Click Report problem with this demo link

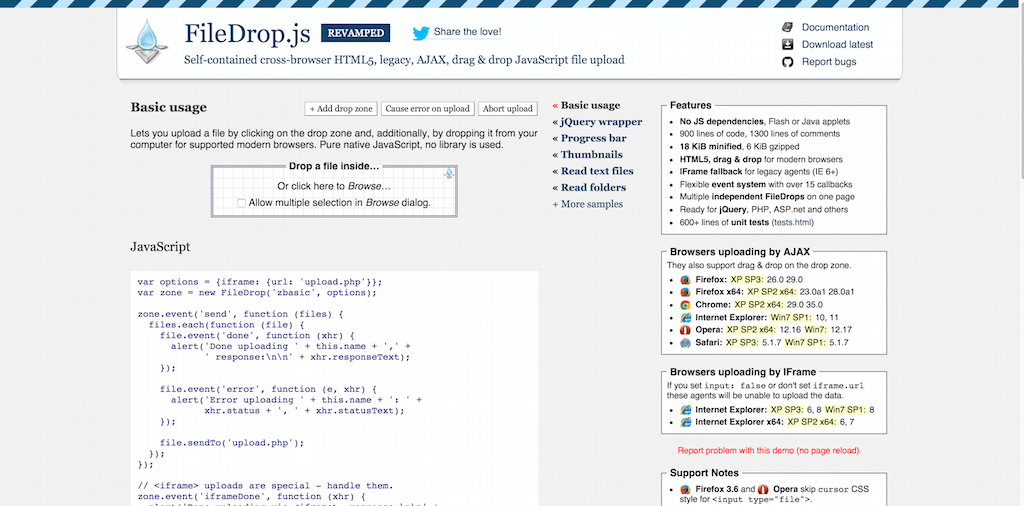(768, 451)
